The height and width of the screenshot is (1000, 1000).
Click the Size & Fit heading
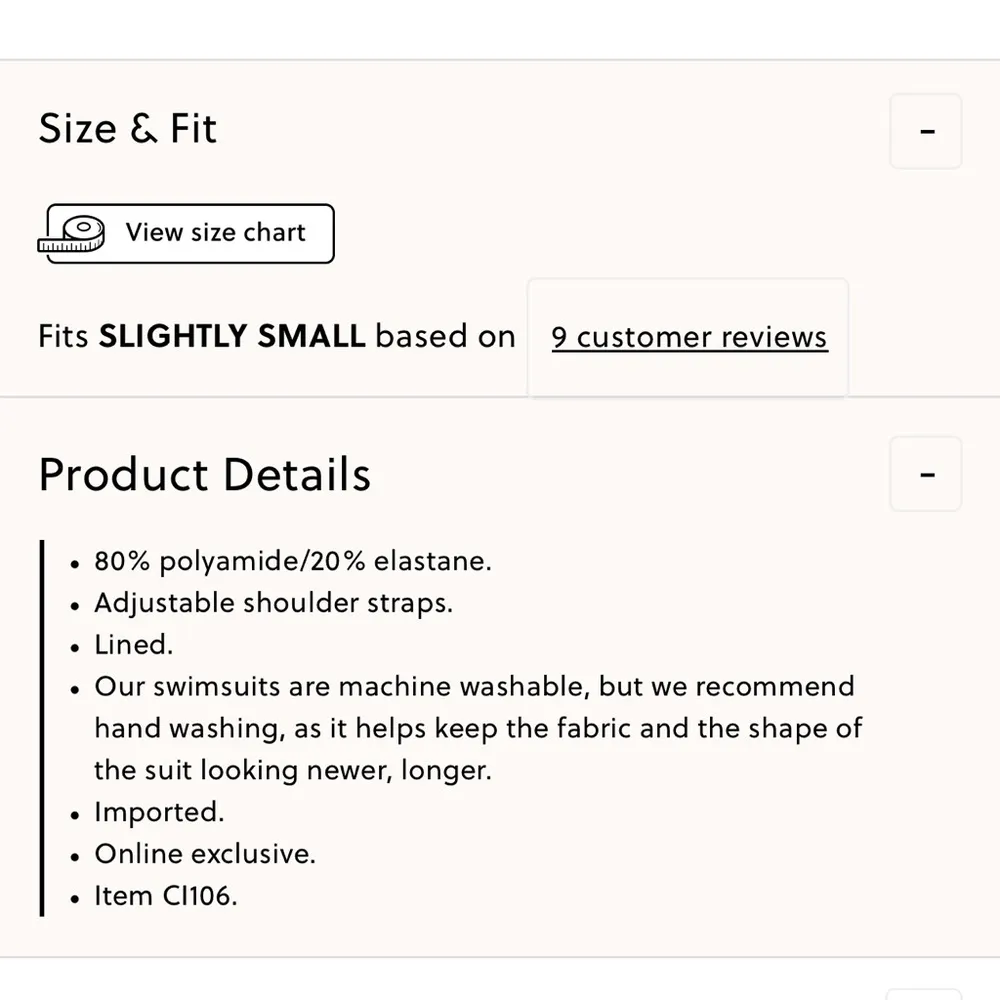coord(128,129)
